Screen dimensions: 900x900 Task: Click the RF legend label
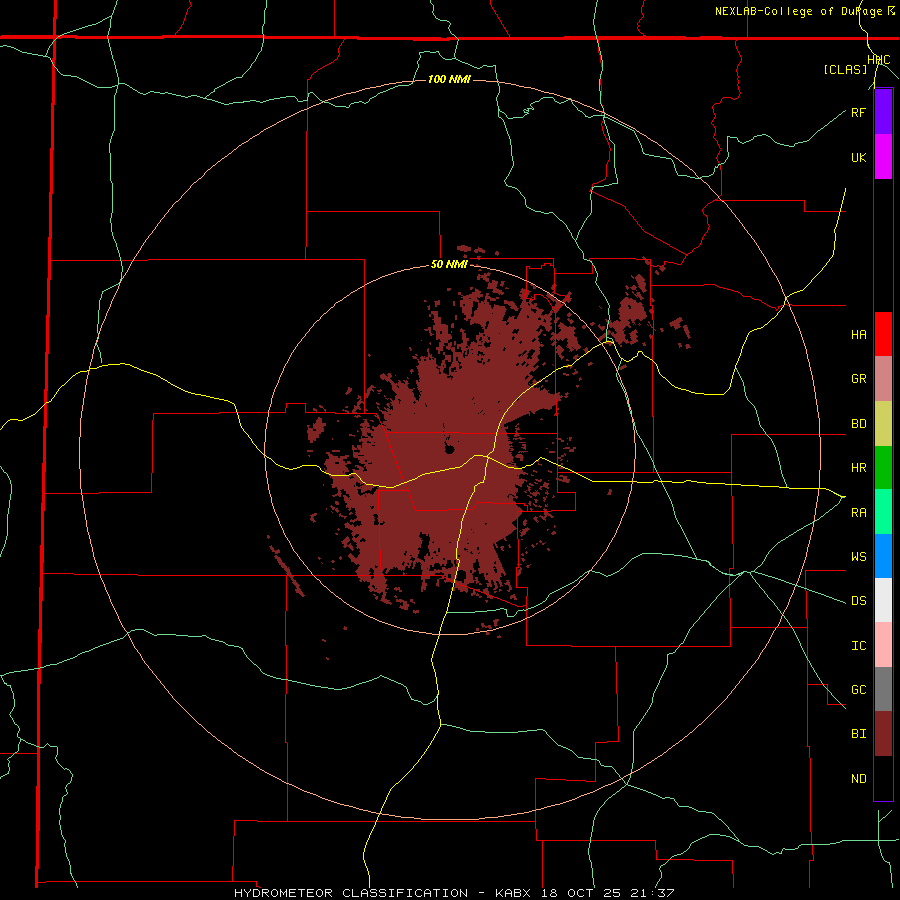(858, 112)
